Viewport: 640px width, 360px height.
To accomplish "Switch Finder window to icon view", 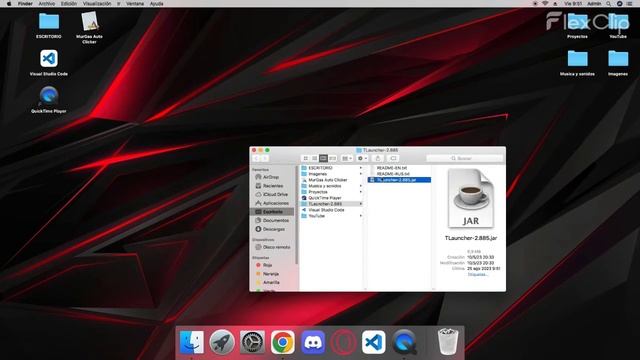I will [x=305, y=158].
